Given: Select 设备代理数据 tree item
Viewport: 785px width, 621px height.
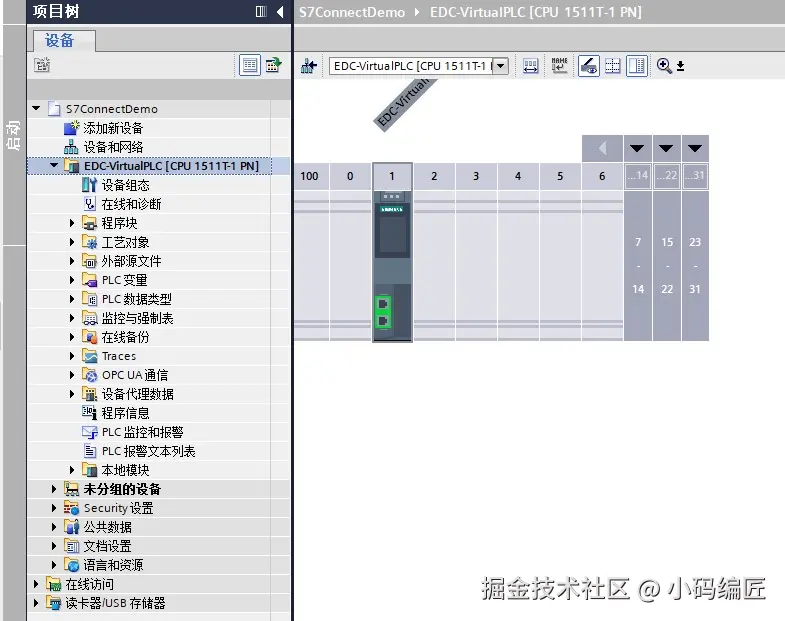Looking at the screenshot, I should click(138, 394).
